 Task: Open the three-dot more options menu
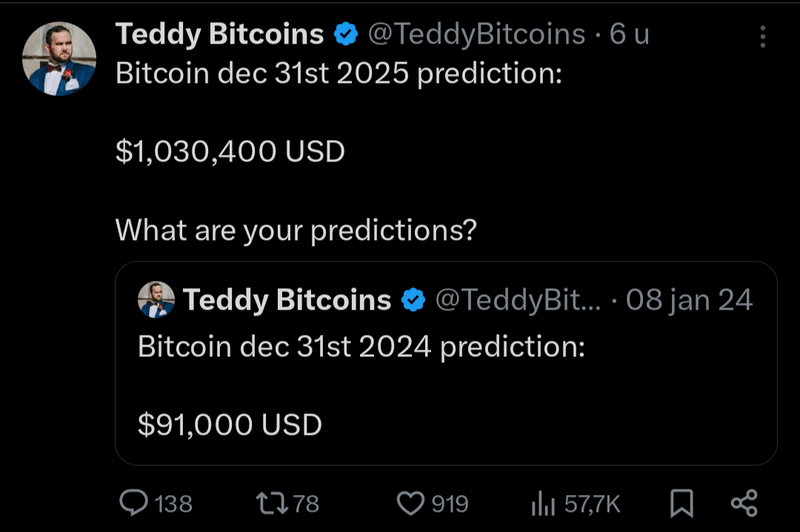[x=763, y=37]
